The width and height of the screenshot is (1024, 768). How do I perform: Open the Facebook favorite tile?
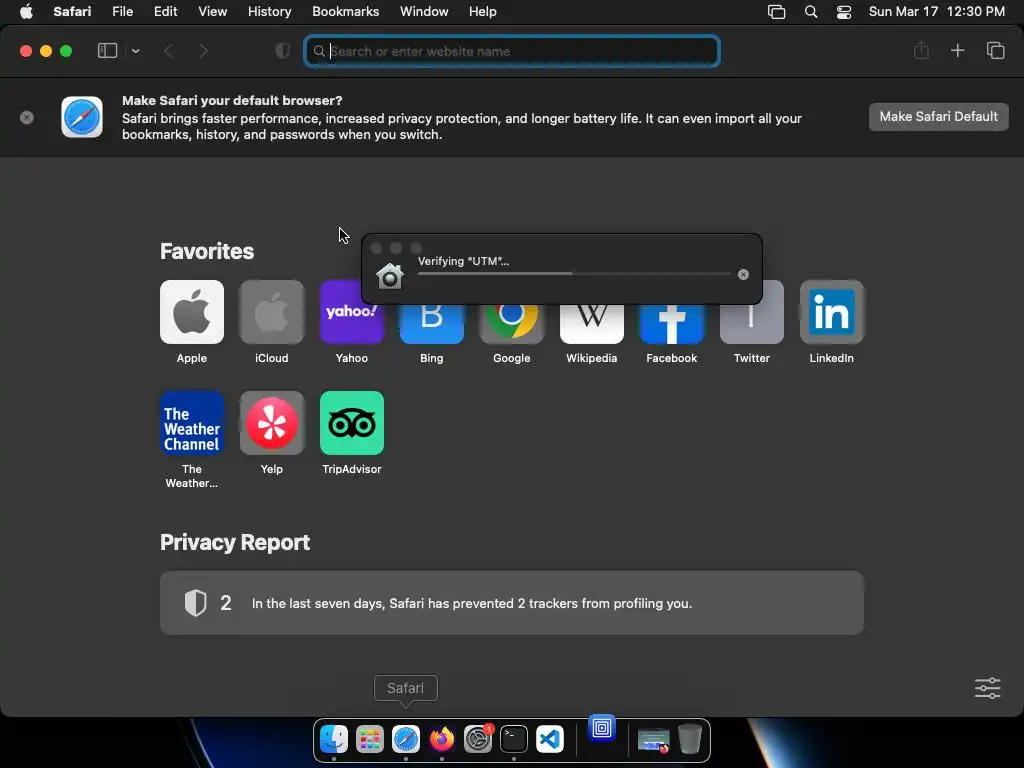[671, 324]
